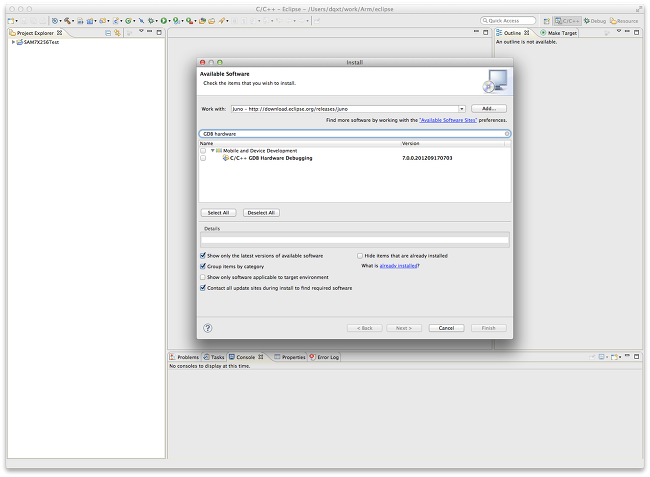Maximize the editor area

click(x=486, y=32)
